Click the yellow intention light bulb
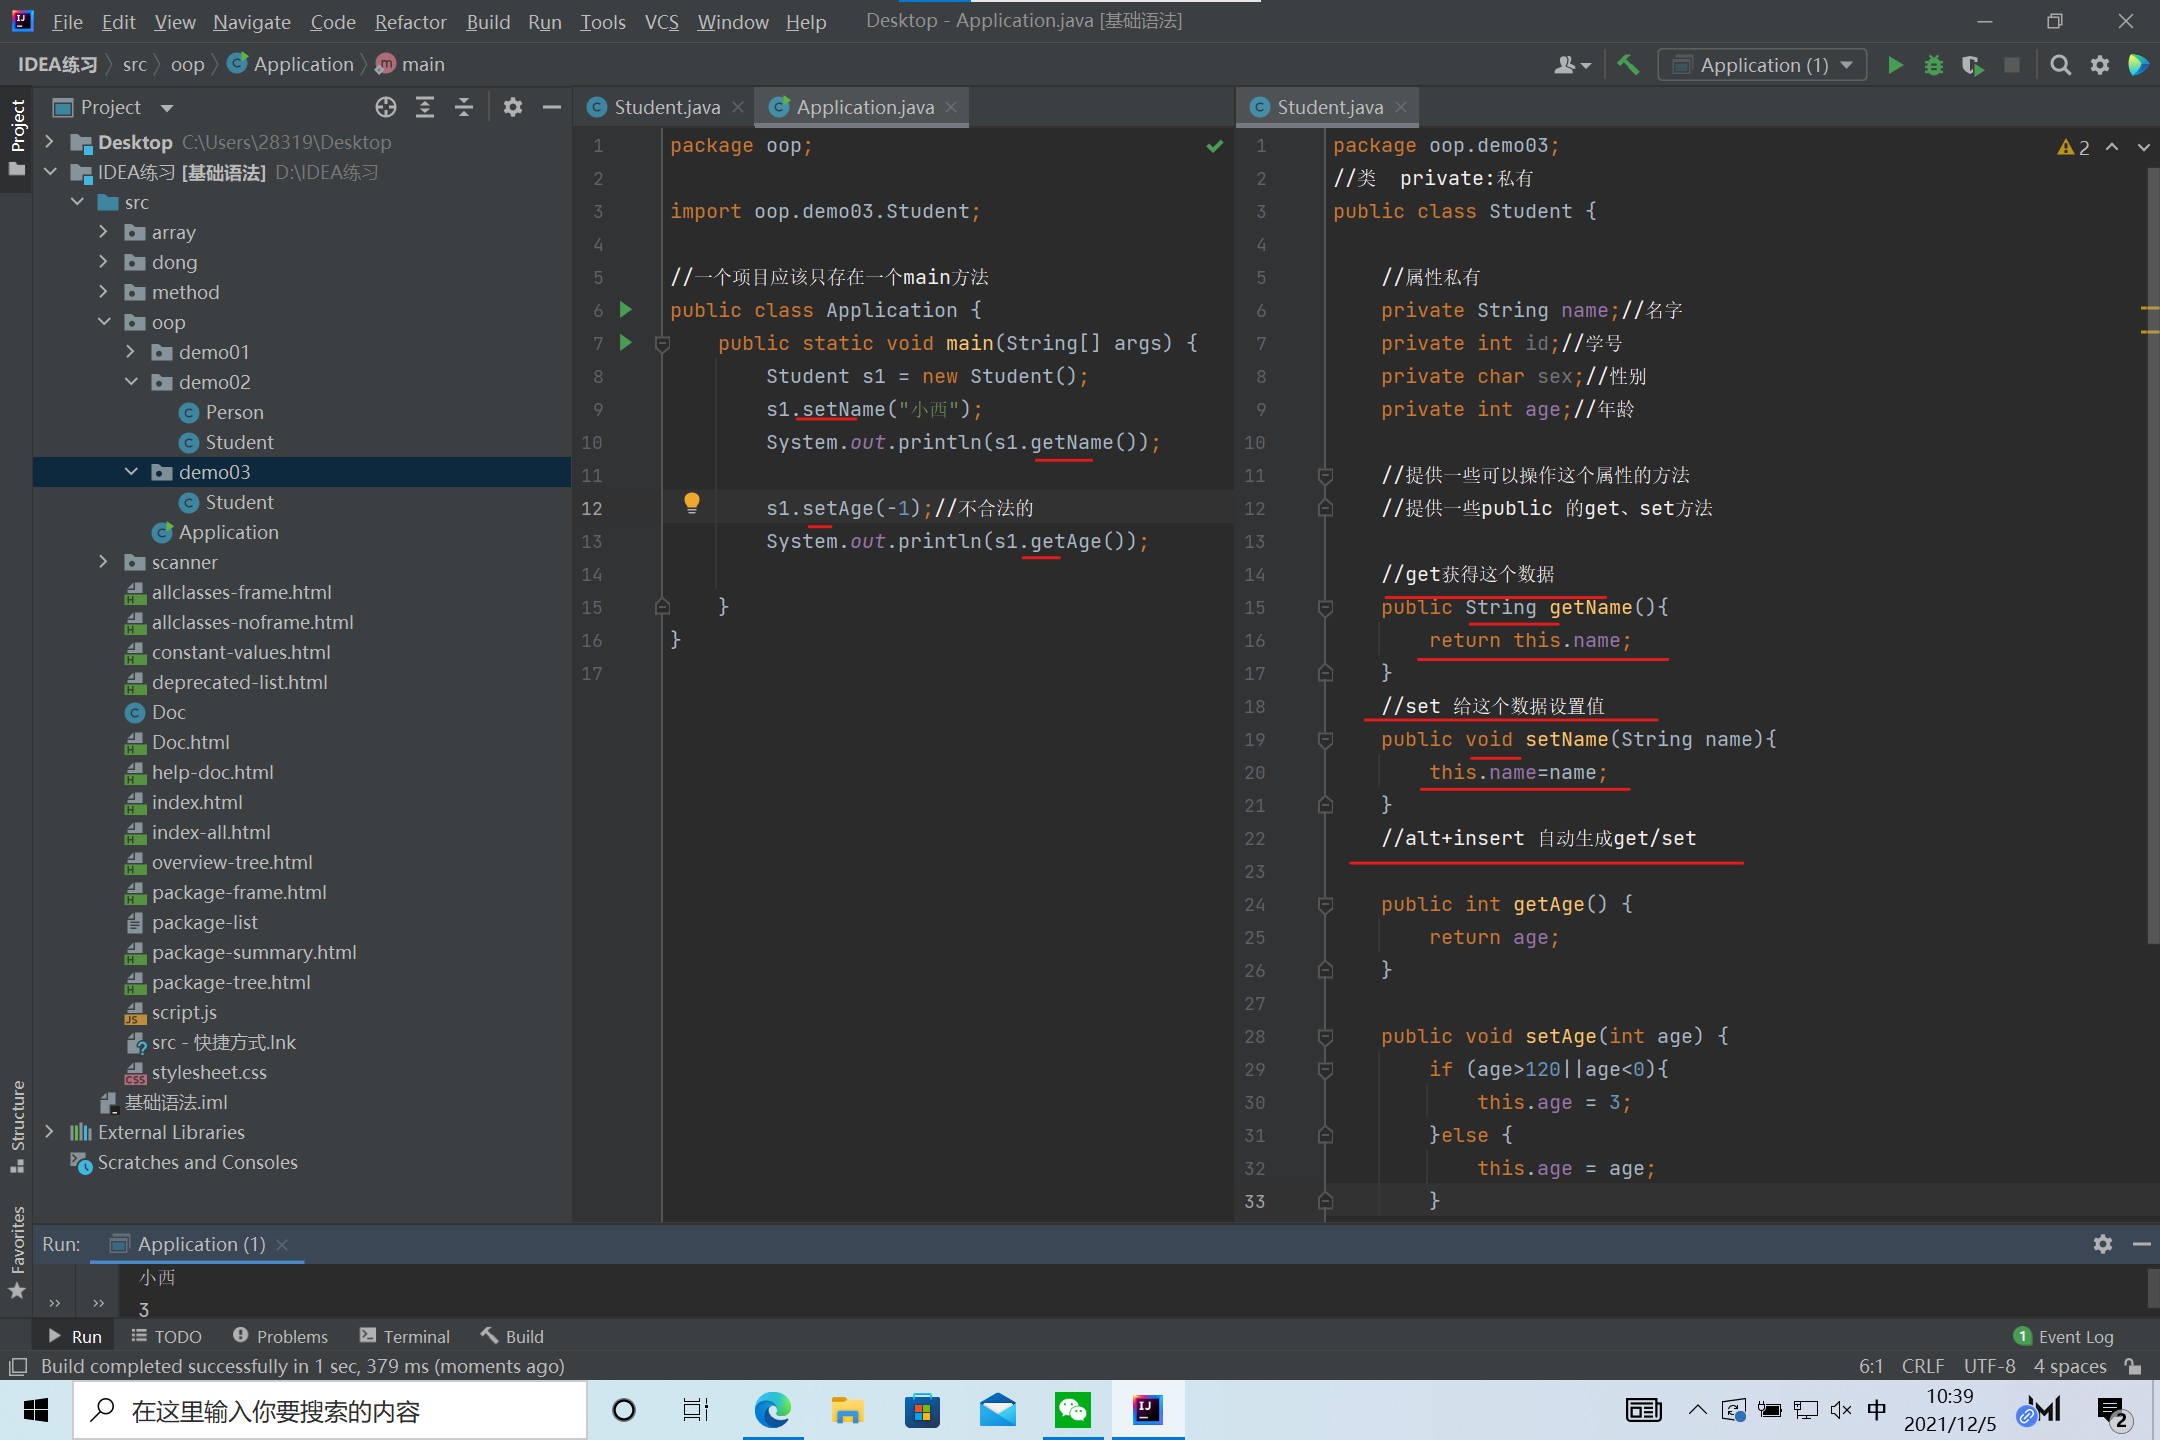Screen dimensions: 2160x1440 691,502
